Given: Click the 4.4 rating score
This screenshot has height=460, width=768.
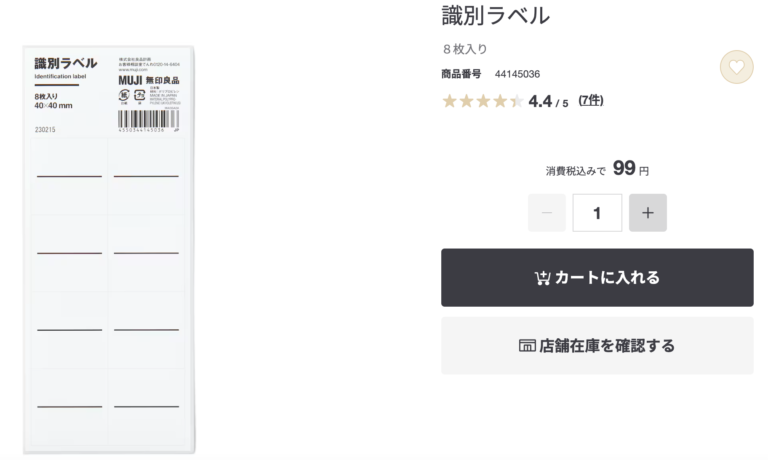Looking at the screenshot, I should (540, 101).
